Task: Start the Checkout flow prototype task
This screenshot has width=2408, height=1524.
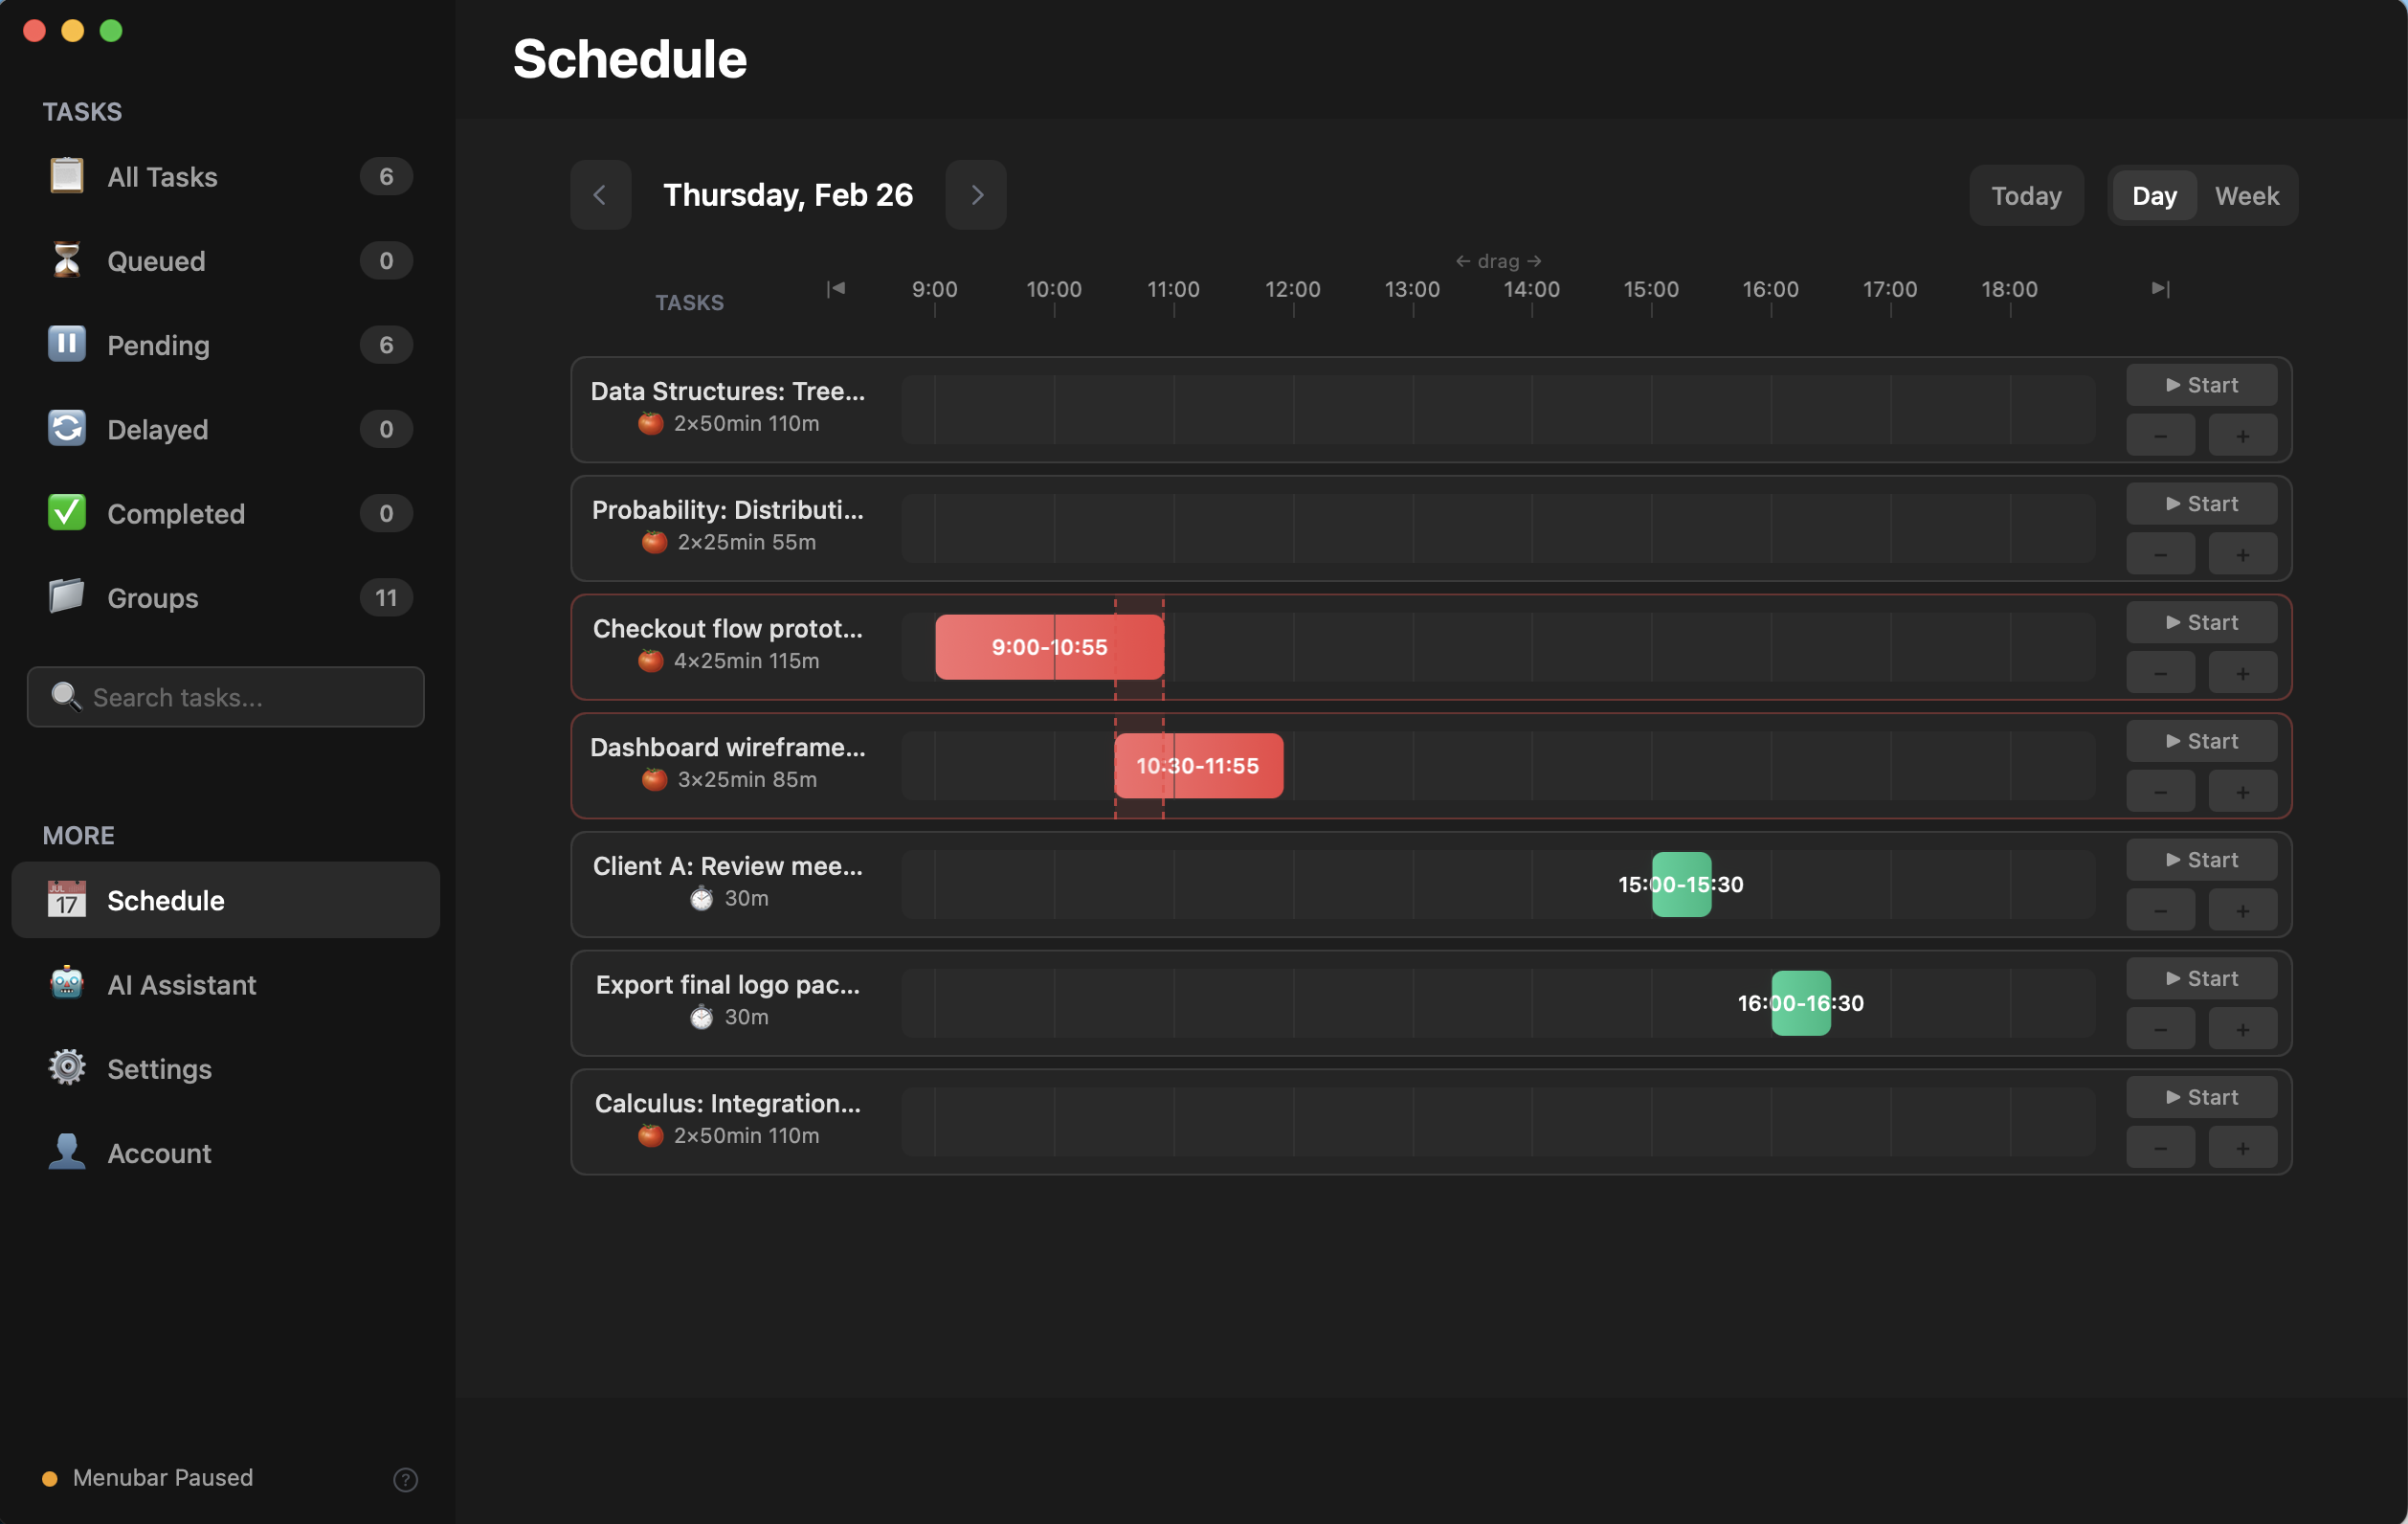Action: (x=2200, y=622)
